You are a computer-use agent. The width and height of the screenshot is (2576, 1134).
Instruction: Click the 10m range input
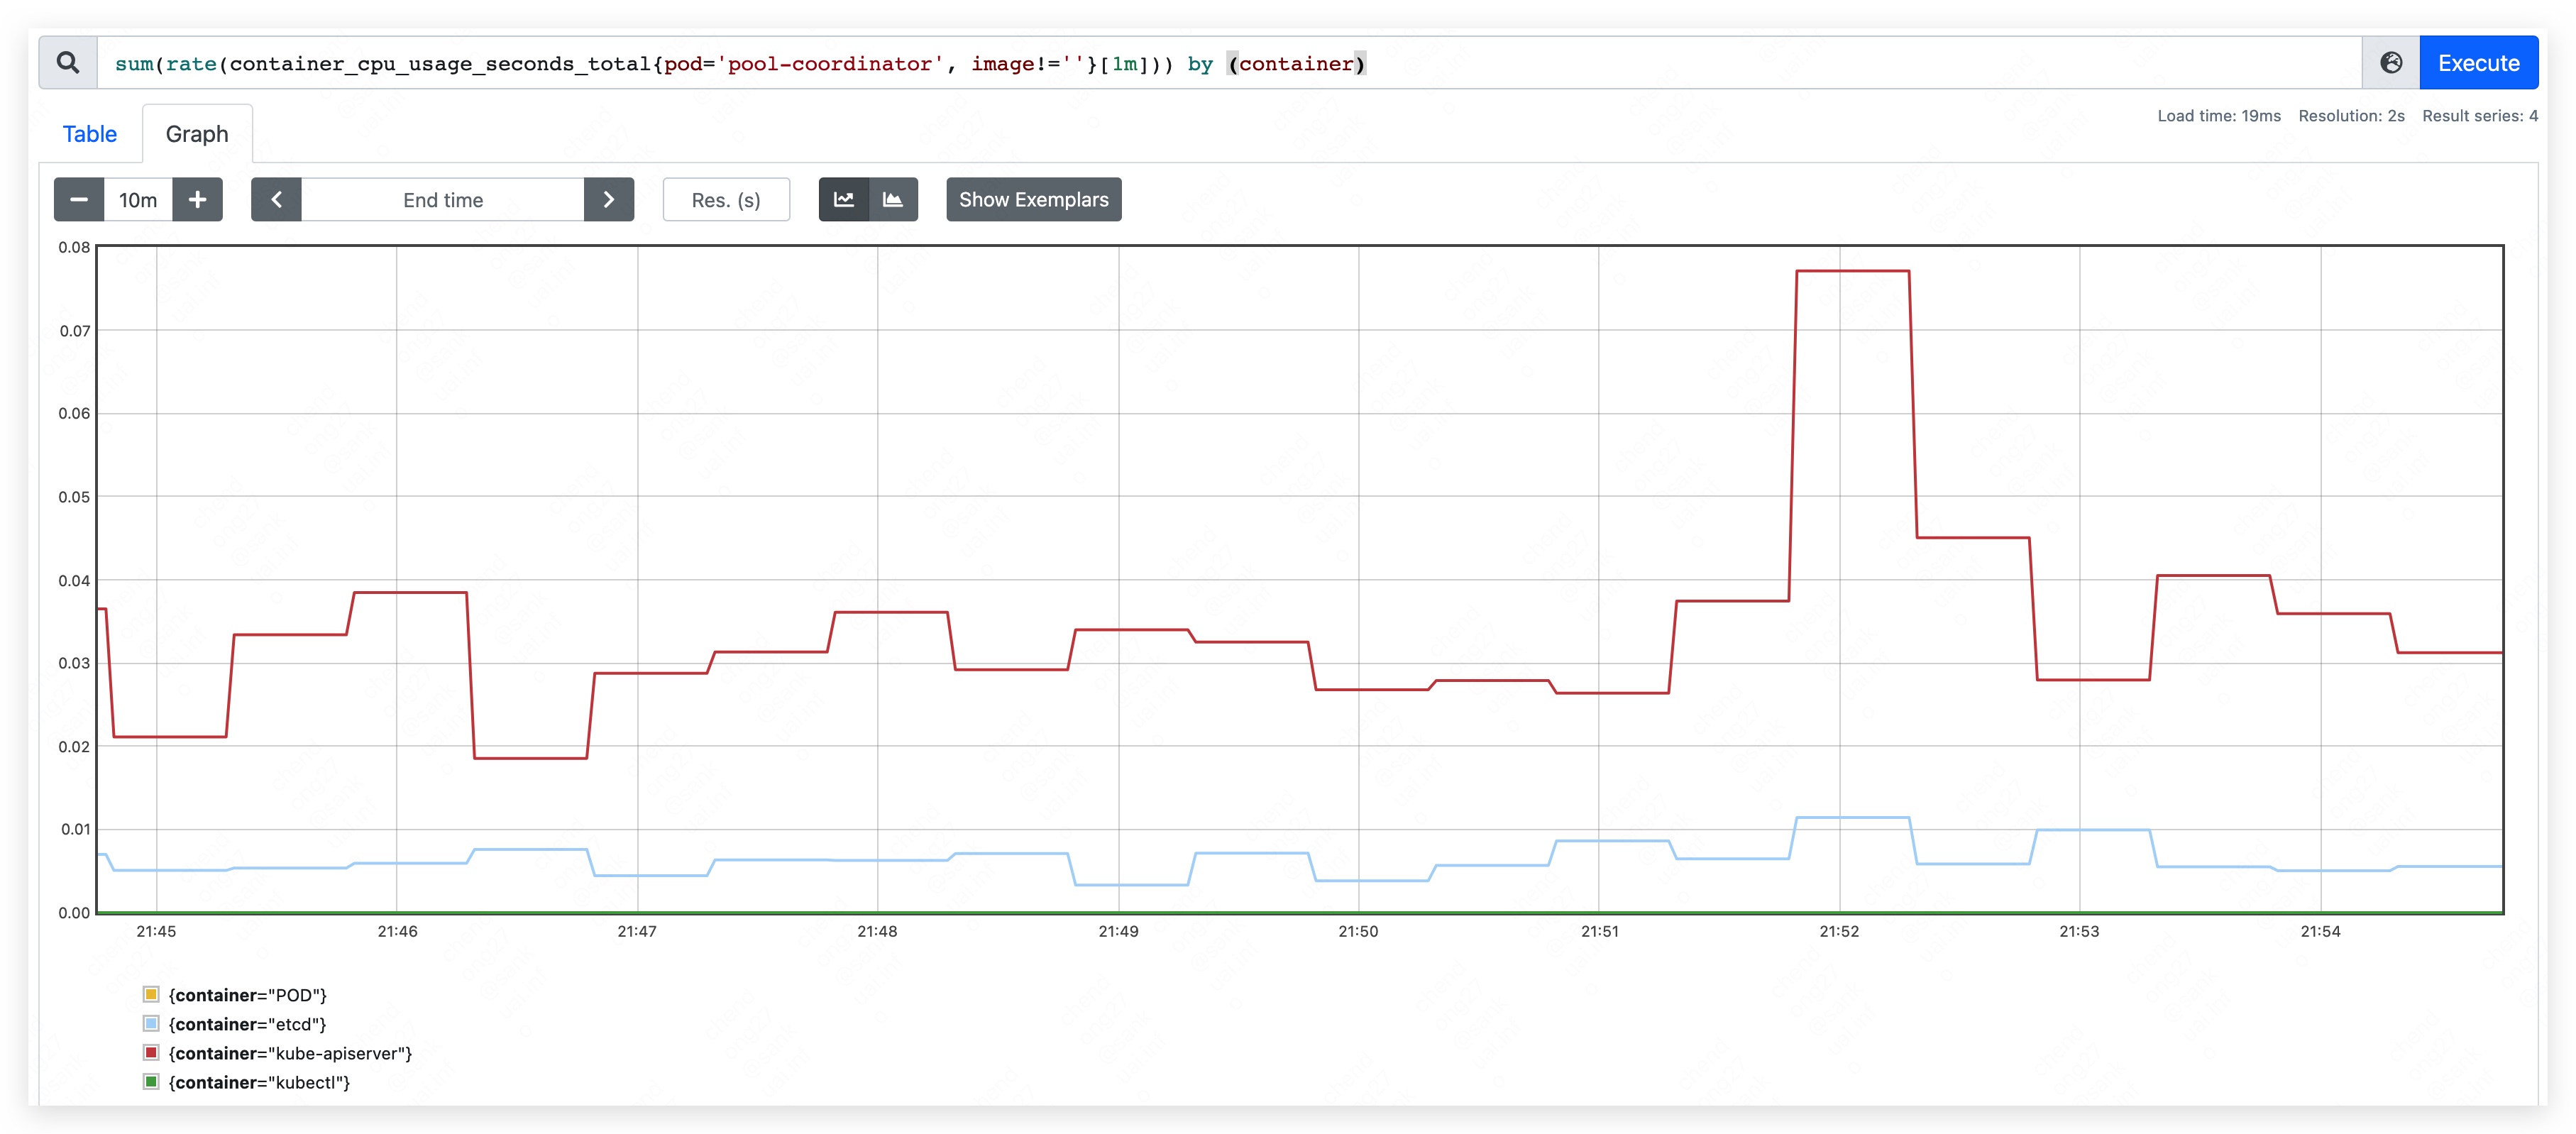(x=138, y=200)
